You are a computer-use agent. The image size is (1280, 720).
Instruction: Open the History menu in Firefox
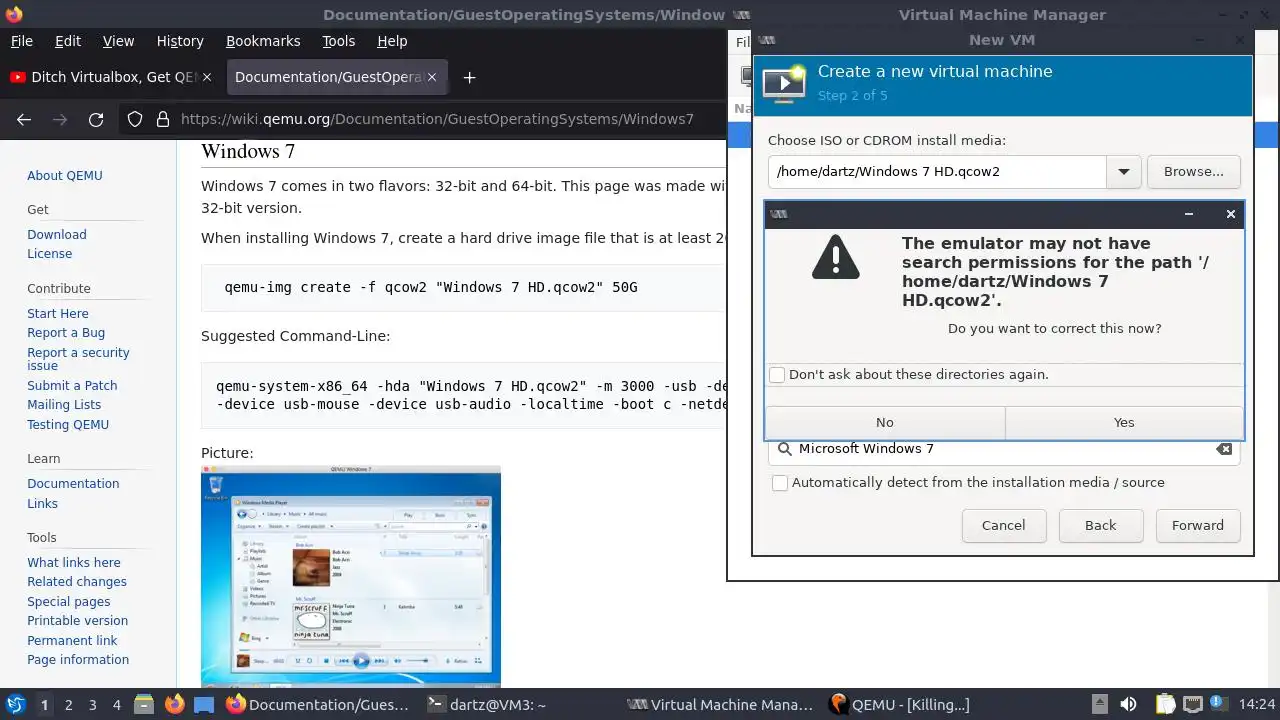tap(180, 41)
